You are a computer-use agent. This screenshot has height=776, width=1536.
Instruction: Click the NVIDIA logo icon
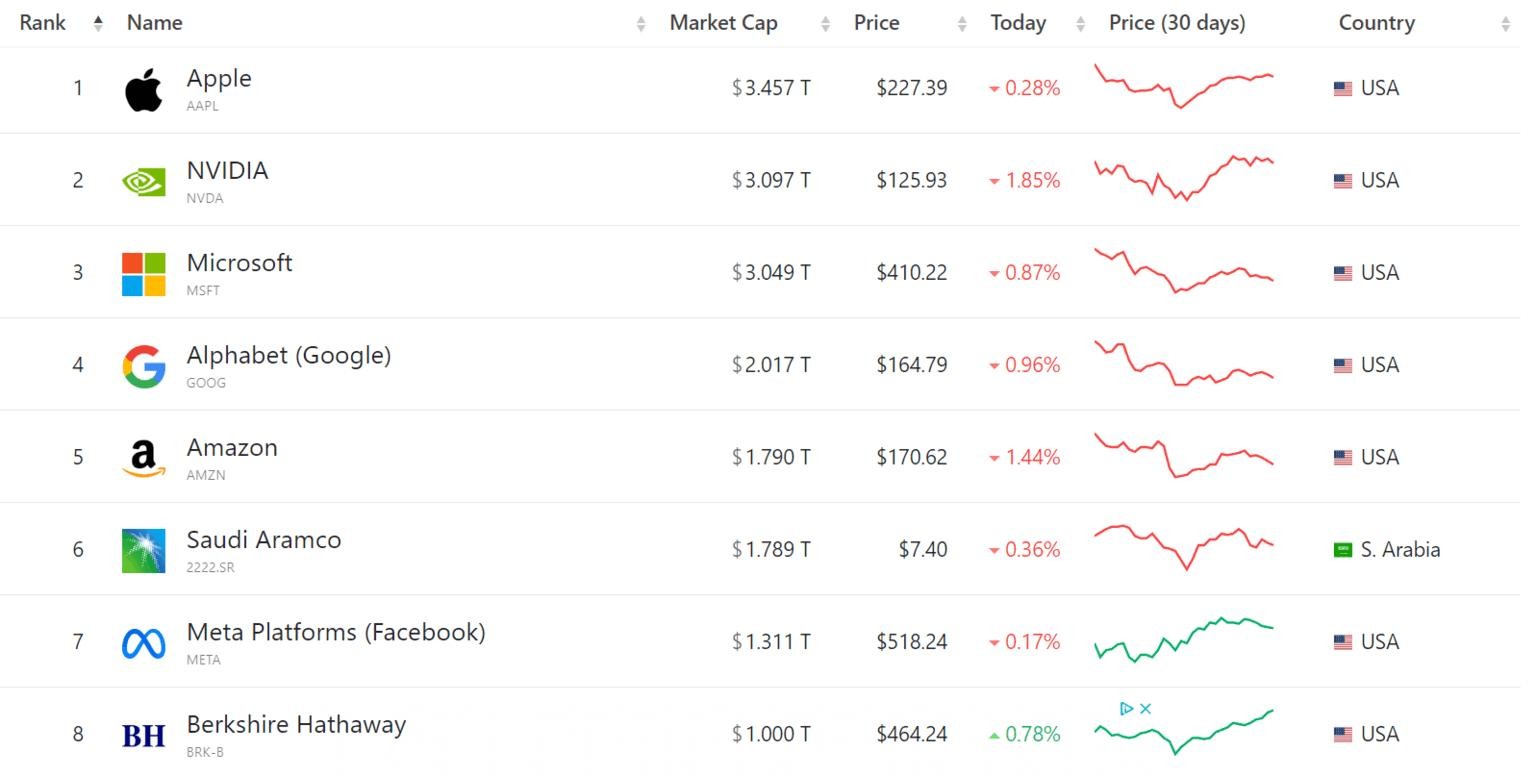click(143, 182)
